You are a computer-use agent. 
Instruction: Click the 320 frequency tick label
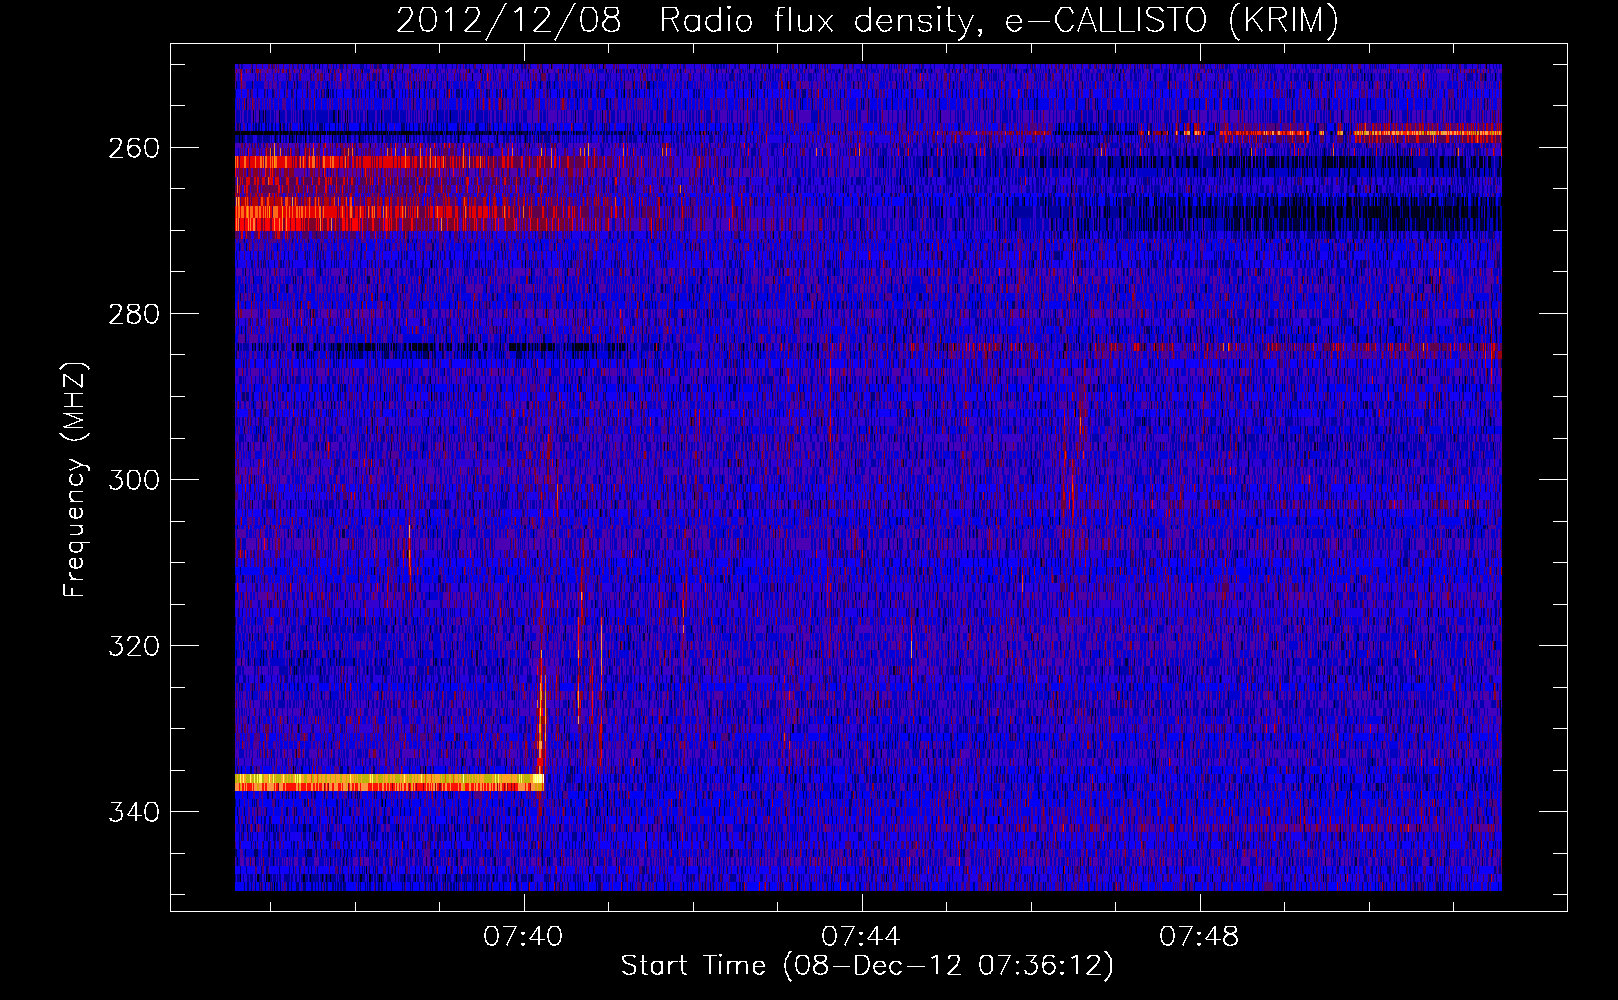133,646
